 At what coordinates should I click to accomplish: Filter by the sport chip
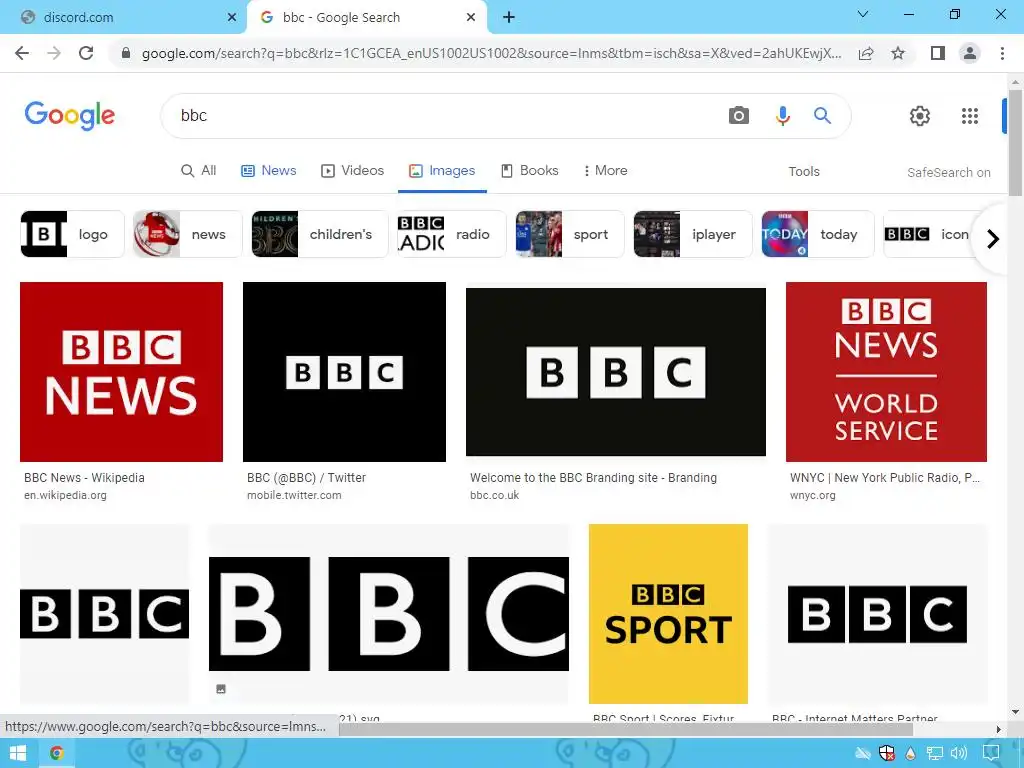pos(569,234)
